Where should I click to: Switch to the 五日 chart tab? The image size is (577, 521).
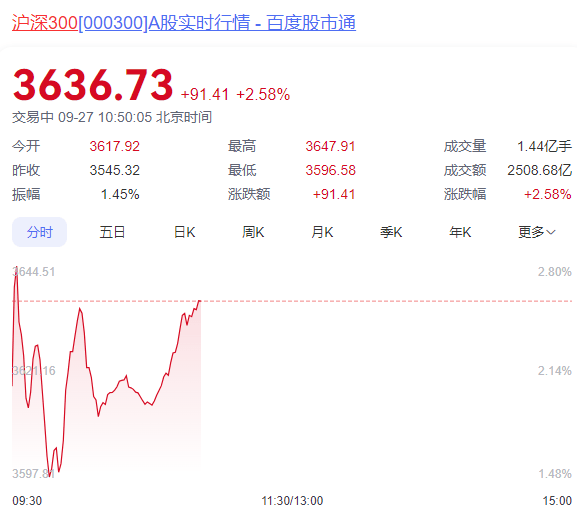112,232
